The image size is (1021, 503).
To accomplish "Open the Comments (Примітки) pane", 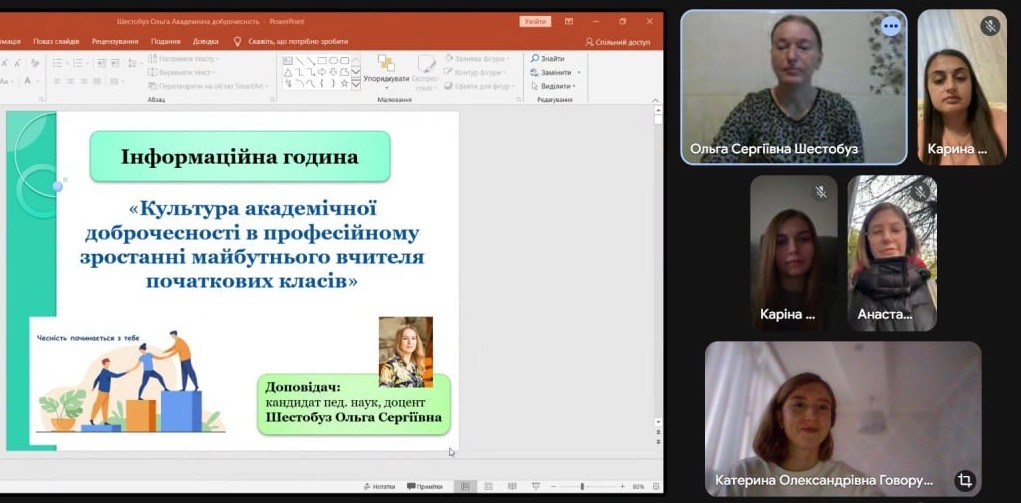I will tap(425, 487).
